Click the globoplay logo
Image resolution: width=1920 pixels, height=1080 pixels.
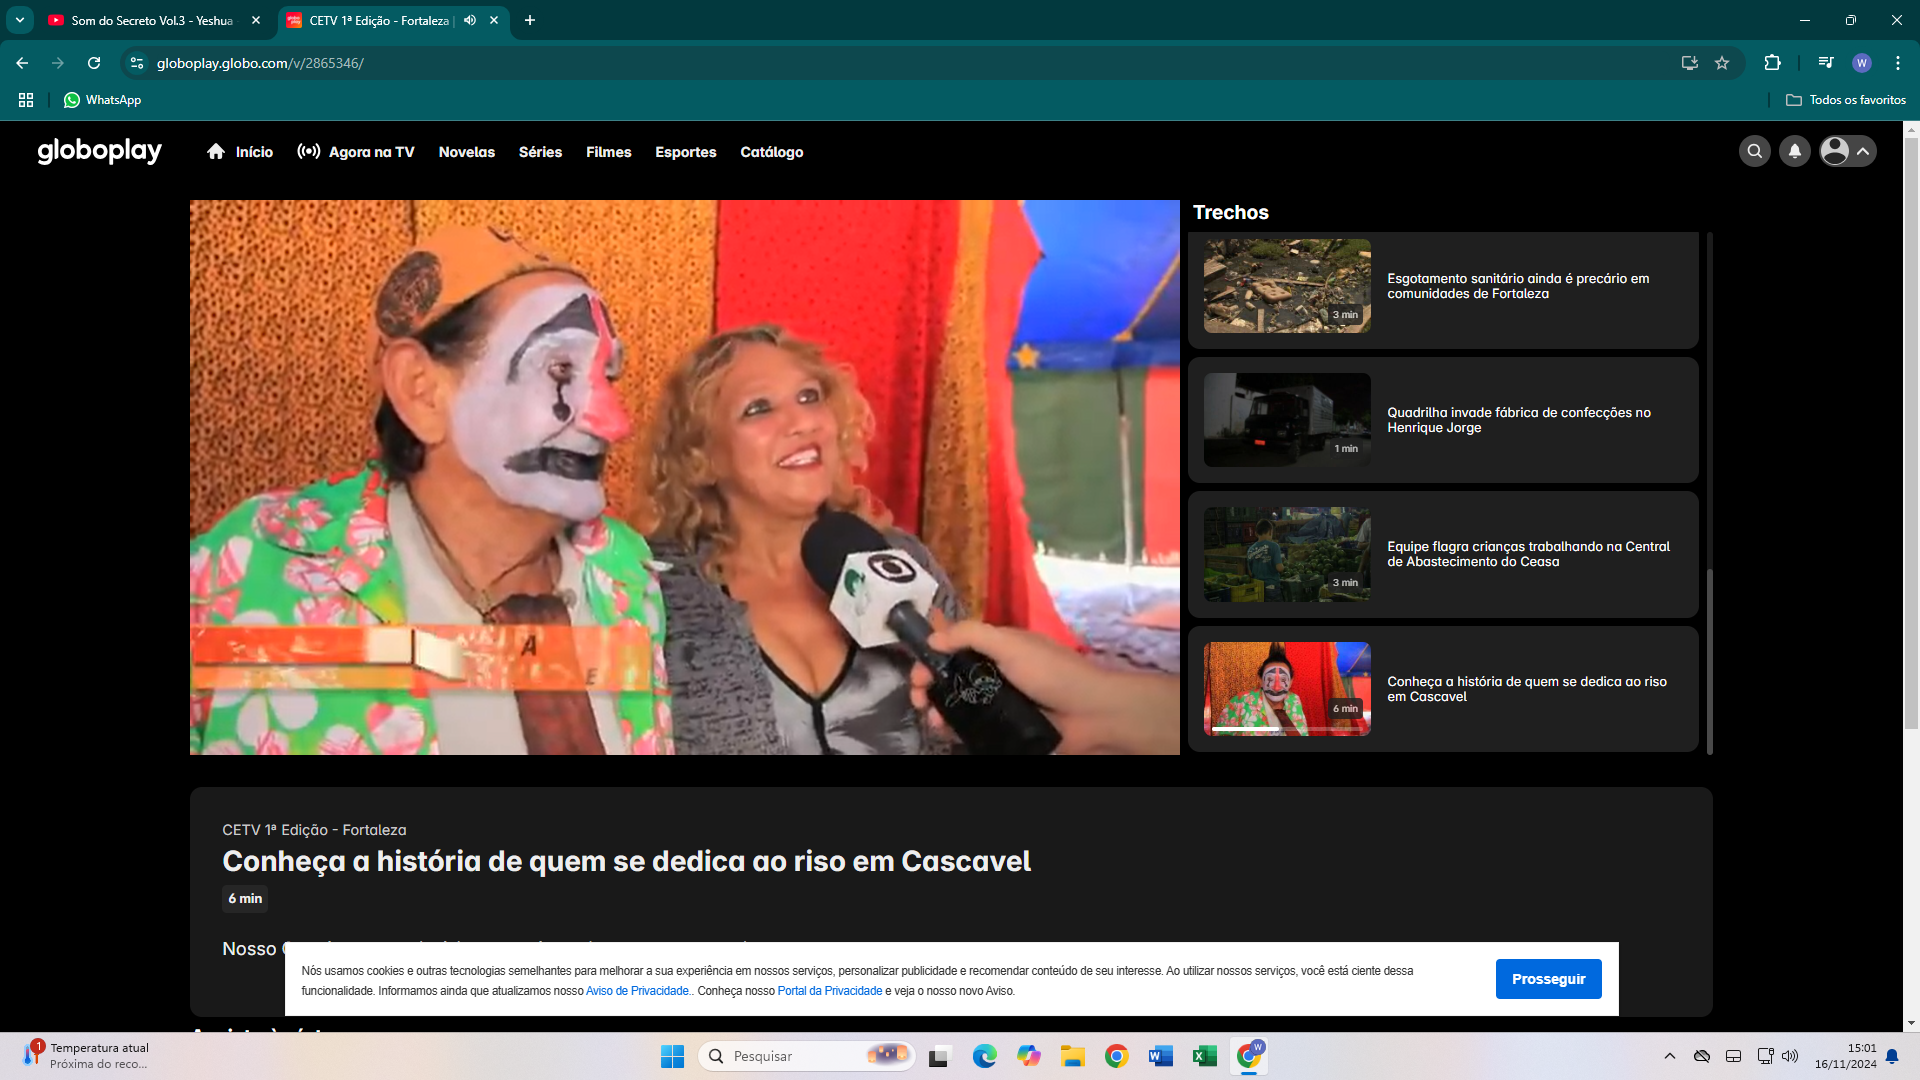pos(99,151)
